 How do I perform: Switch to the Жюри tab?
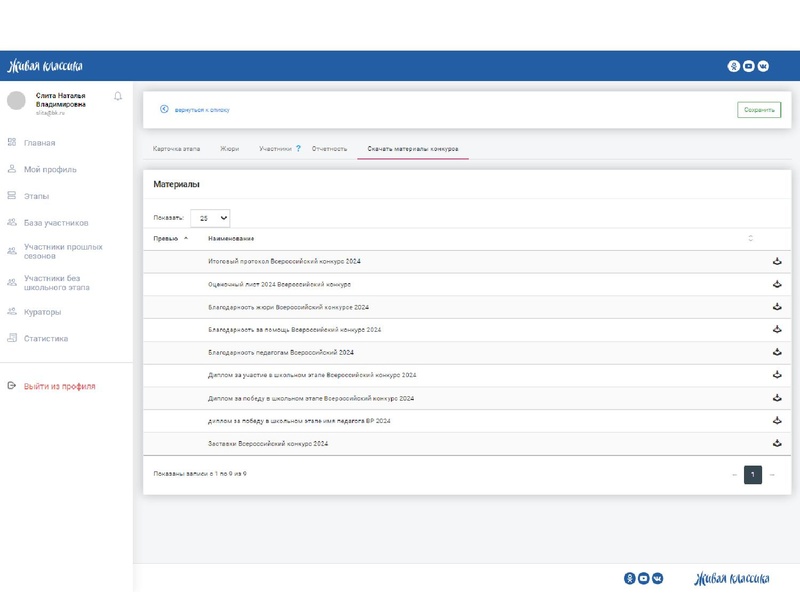[x=229, y=149]
